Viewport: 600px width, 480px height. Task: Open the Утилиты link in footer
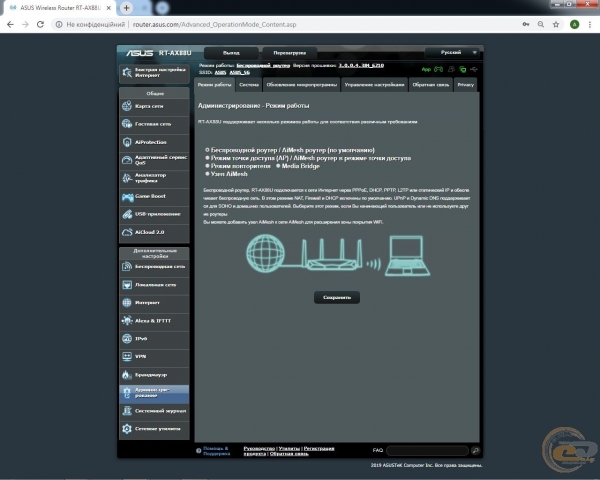coord(289,448)
